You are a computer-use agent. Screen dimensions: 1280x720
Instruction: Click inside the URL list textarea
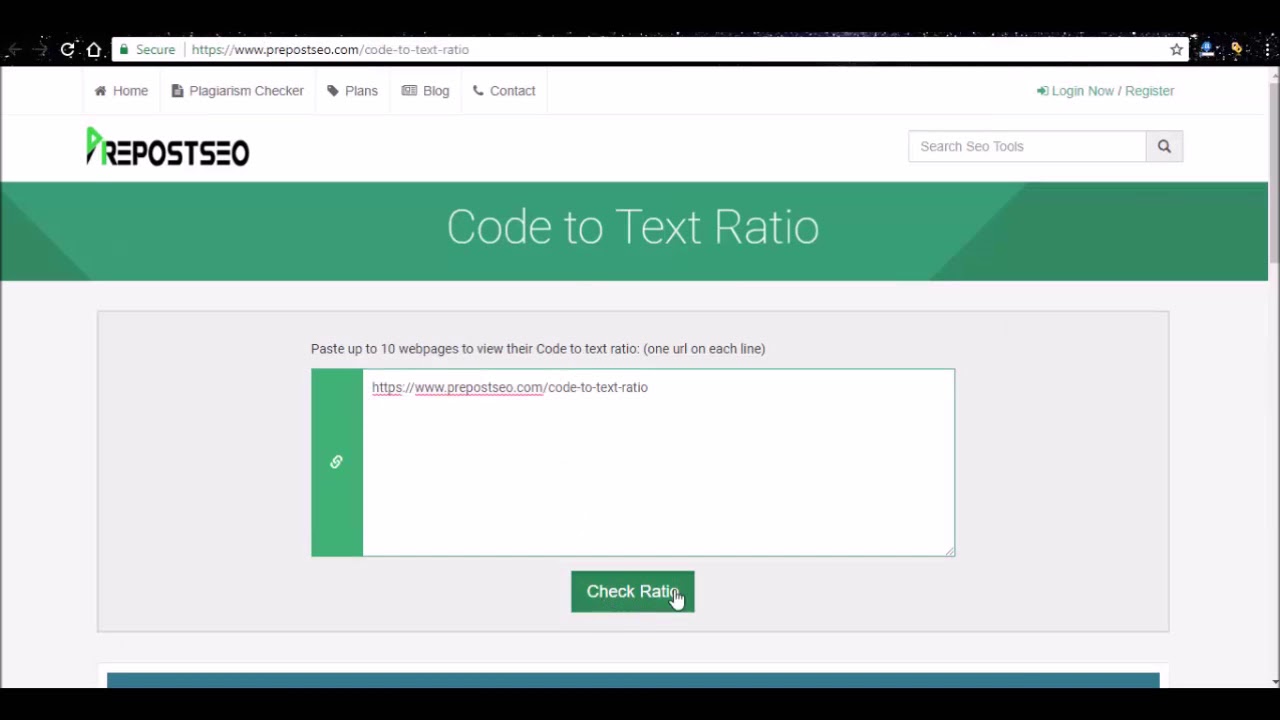tap(658, 462)
